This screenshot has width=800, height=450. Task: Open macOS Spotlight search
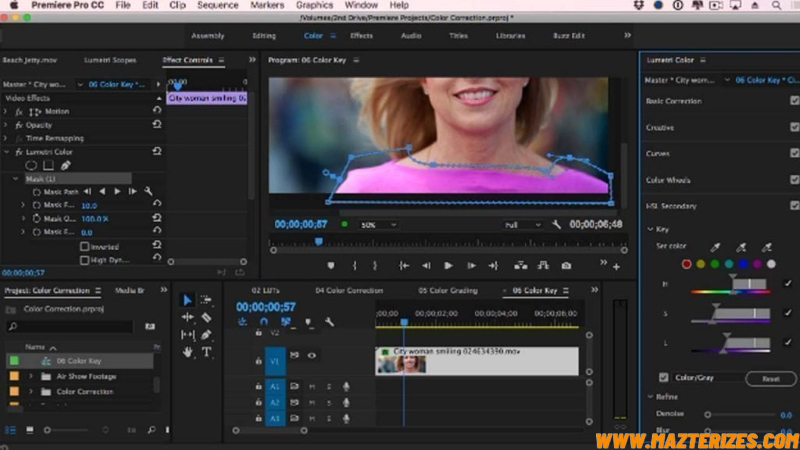click(777, 5)
